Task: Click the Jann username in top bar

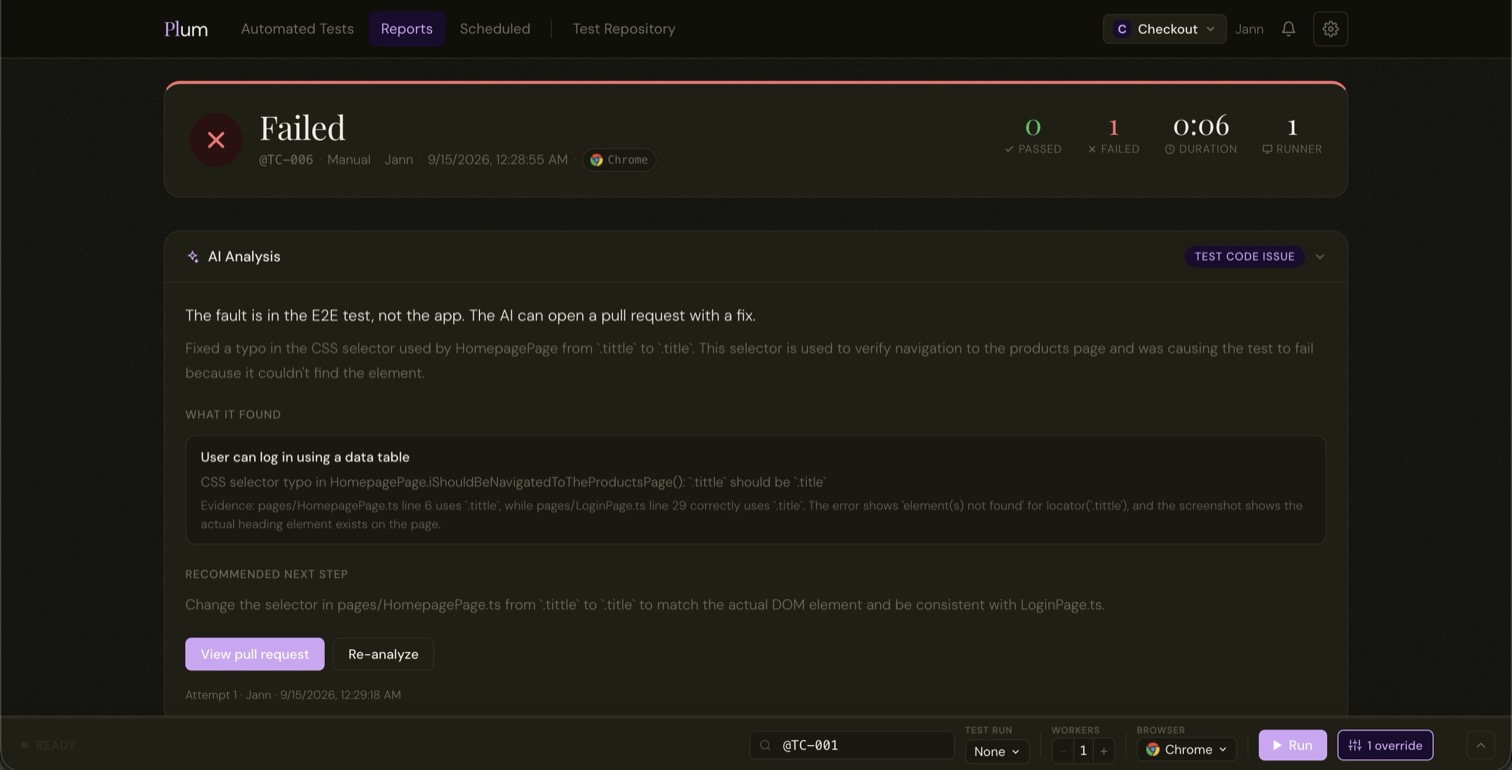Action: pyautogui.click(x=1249, y=29)
